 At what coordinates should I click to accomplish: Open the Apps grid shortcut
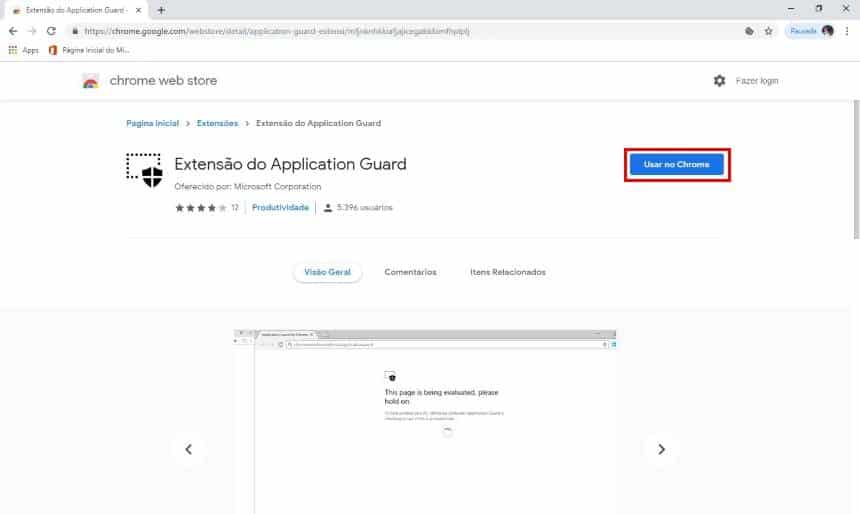point(23,50)
